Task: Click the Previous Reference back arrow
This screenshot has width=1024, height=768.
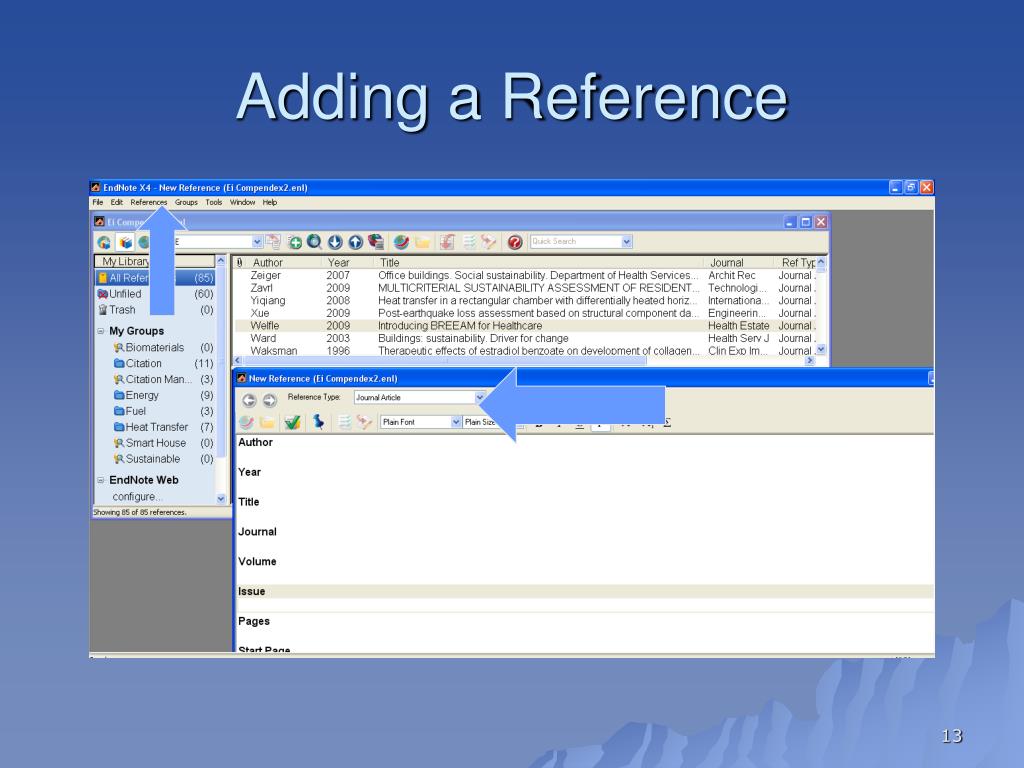Action: [249, 400]
